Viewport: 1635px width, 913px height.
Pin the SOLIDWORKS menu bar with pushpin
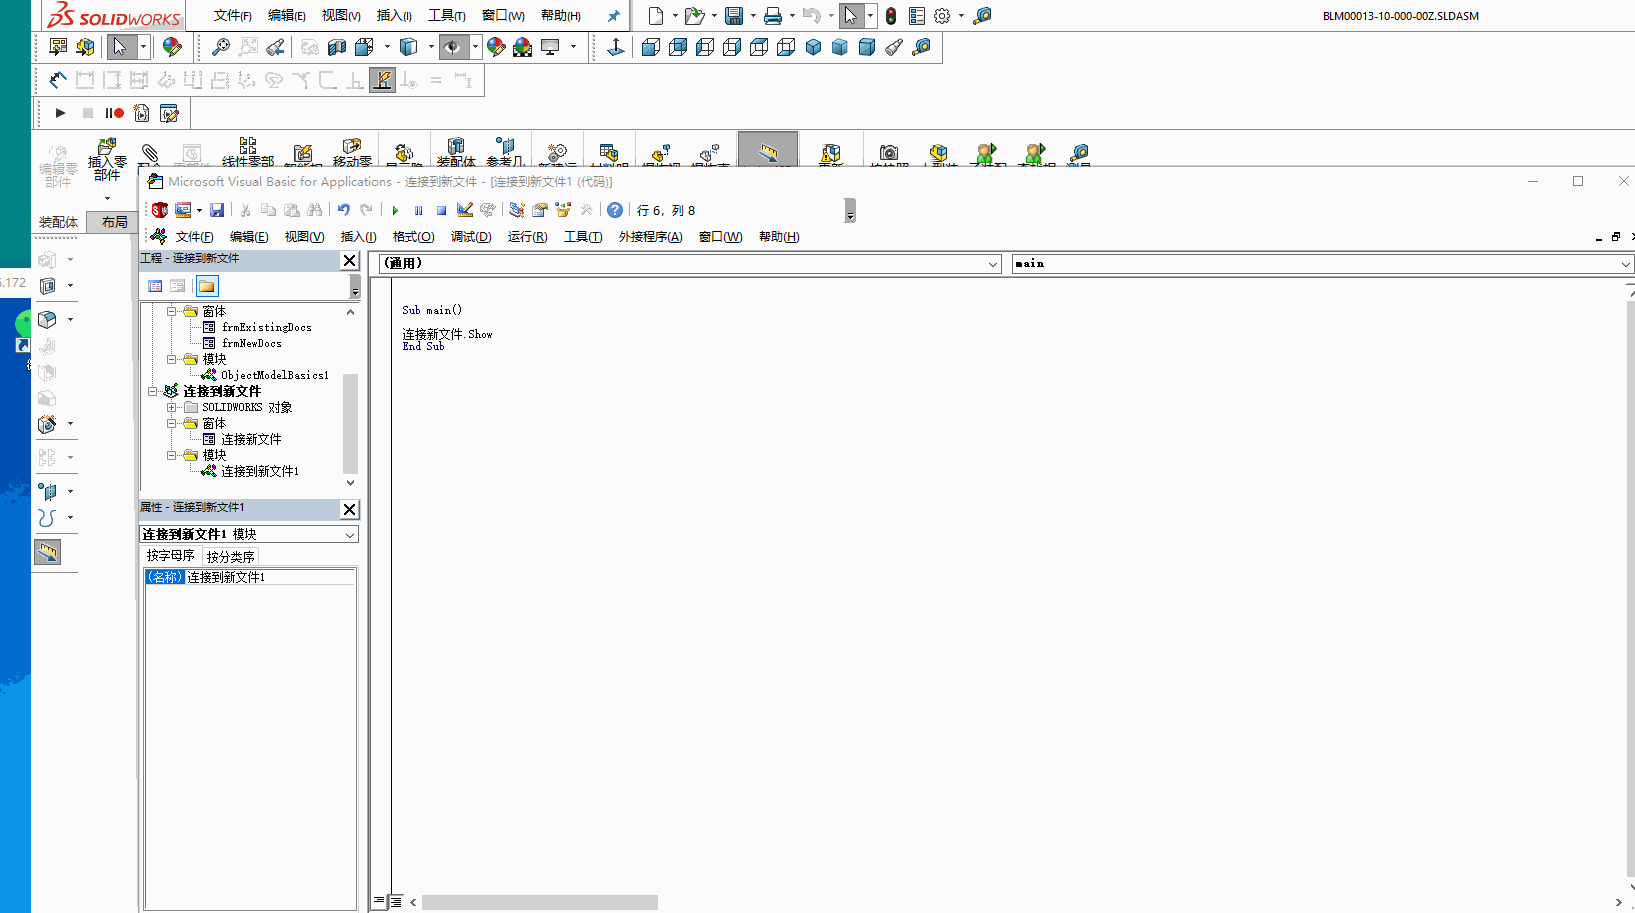pyautogui.click(x=613, y=16)
